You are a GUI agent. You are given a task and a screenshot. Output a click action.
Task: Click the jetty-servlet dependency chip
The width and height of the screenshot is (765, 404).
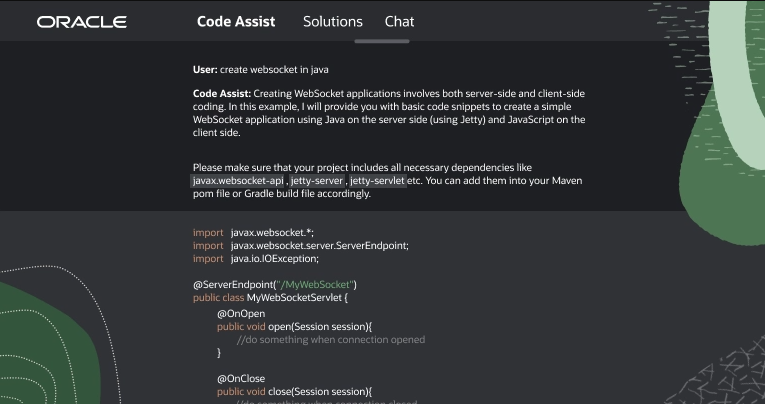coord(377,181)
